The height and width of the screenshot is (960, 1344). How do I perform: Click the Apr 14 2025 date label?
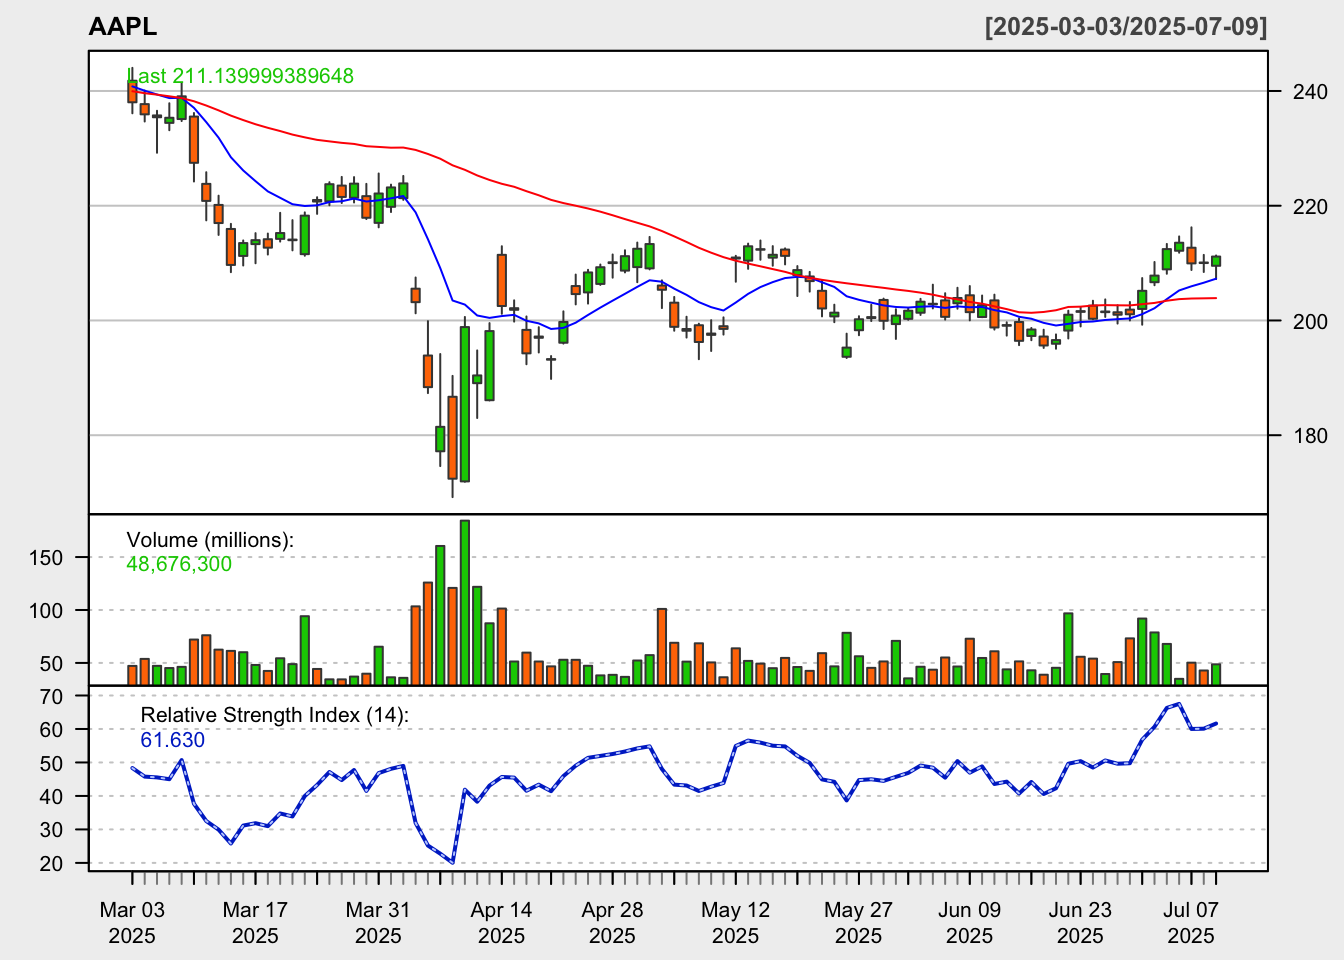pos(501,923)
